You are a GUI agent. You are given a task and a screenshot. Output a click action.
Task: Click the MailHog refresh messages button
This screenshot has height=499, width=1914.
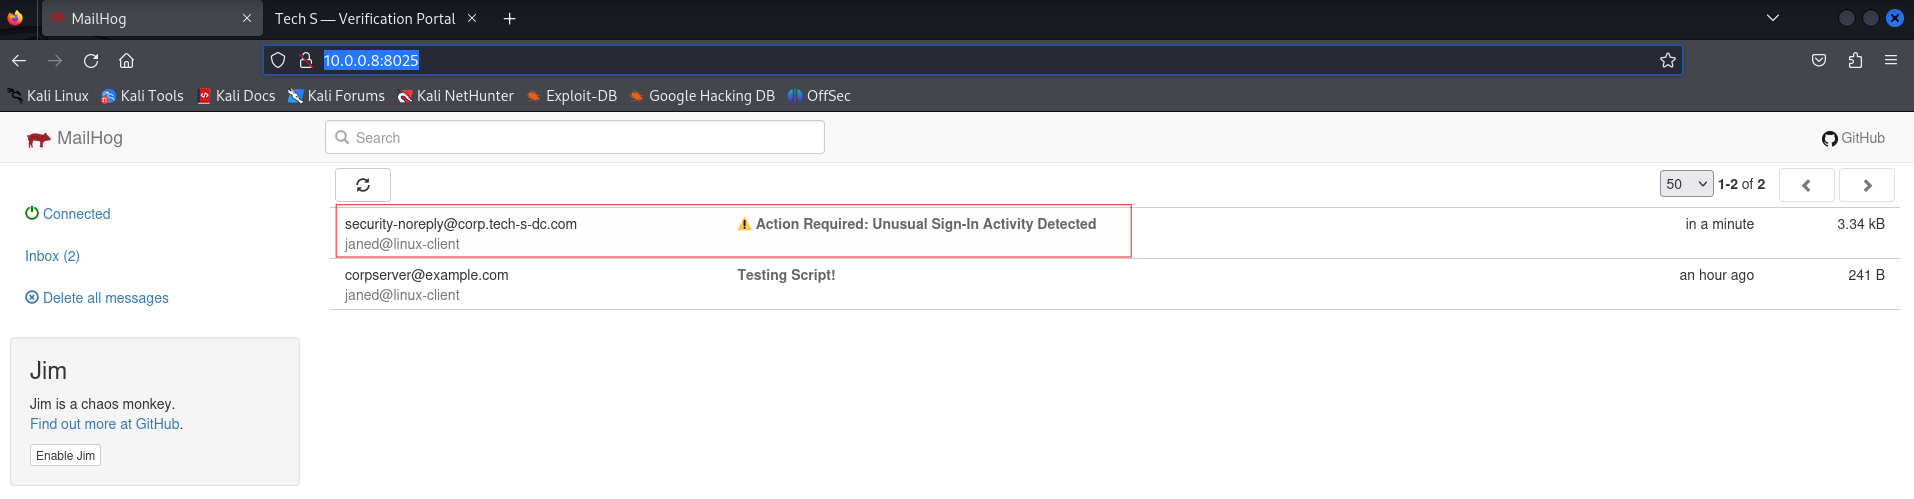(362, 185)
